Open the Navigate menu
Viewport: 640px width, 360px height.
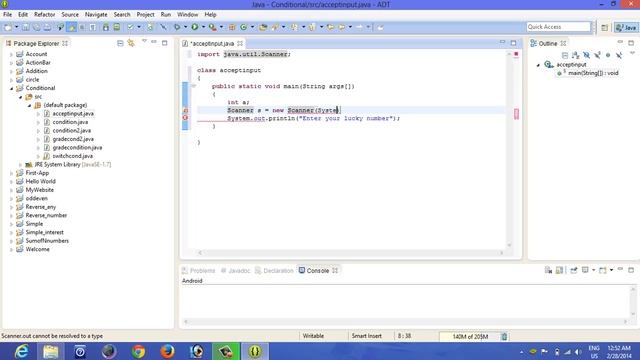(96, 14)
